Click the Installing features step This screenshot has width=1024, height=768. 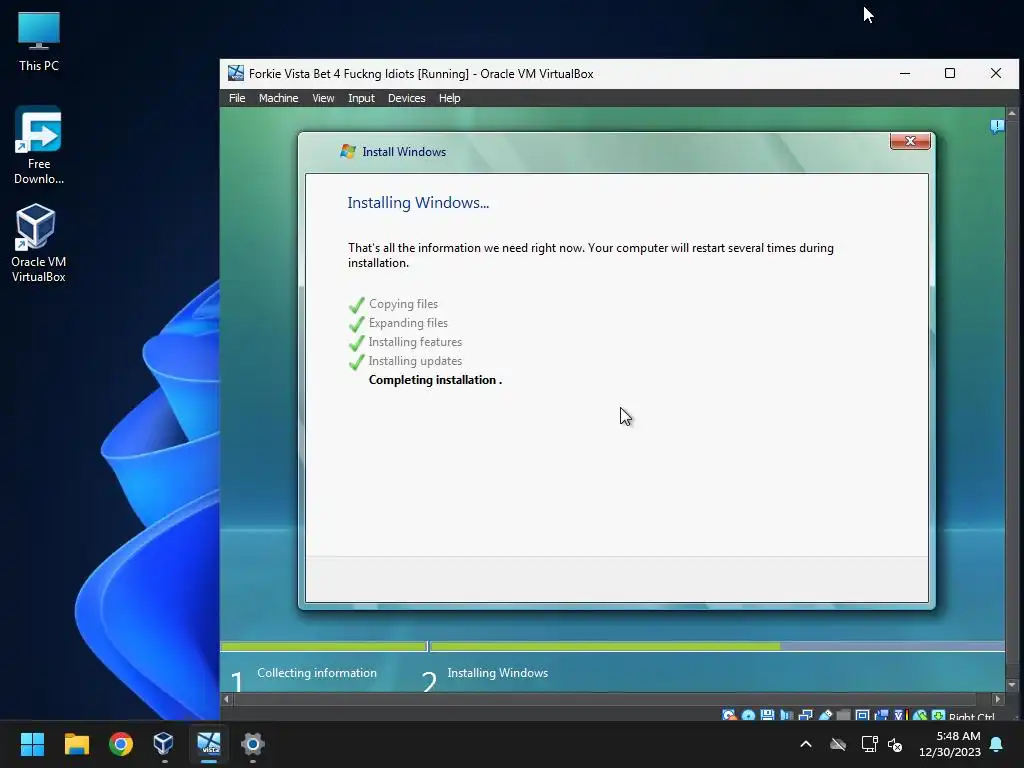click(x=415, y=342)
